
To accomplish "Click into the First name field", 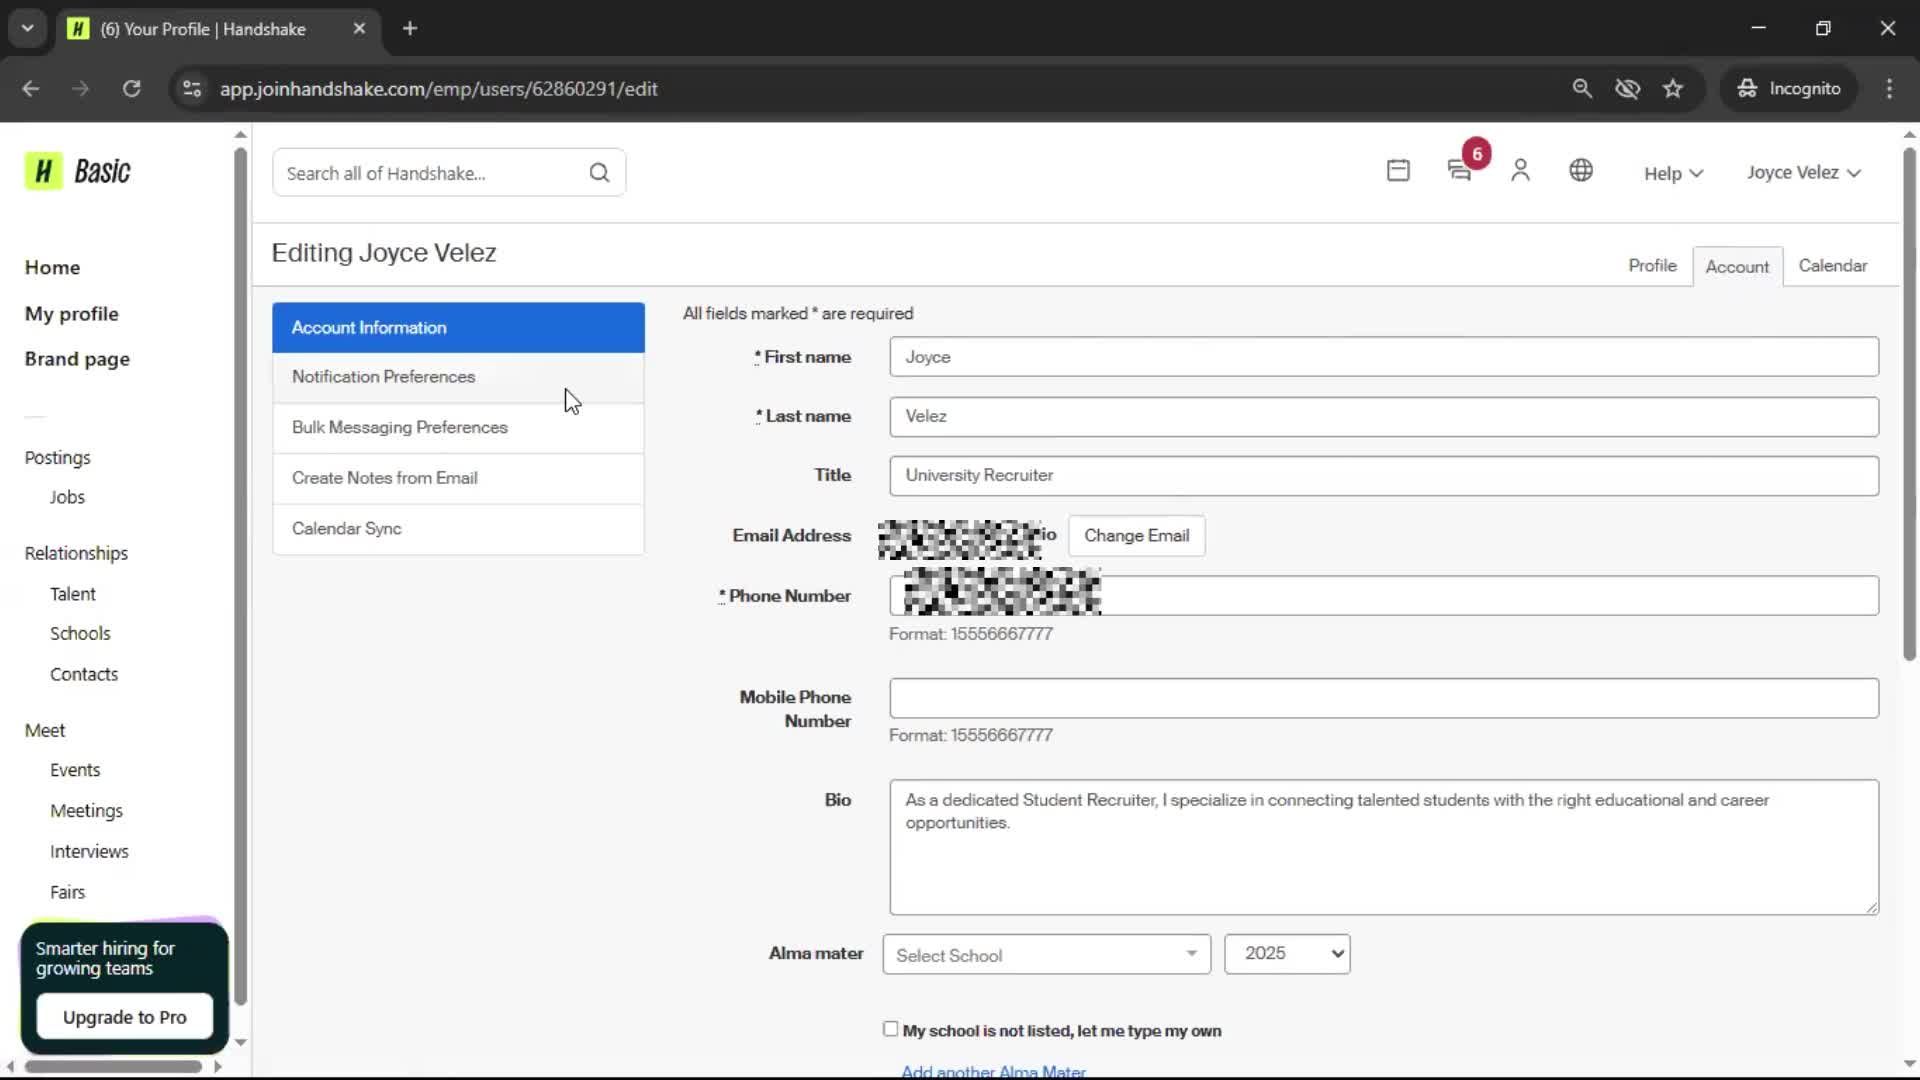I will [x=1384, y=357].
